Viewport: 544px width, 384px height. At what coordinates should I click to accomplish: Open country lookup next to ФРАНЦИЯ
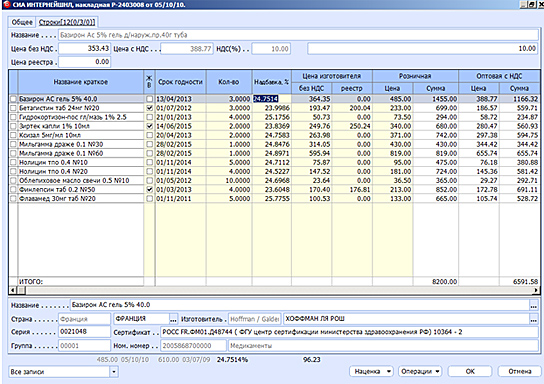[173, 319]
